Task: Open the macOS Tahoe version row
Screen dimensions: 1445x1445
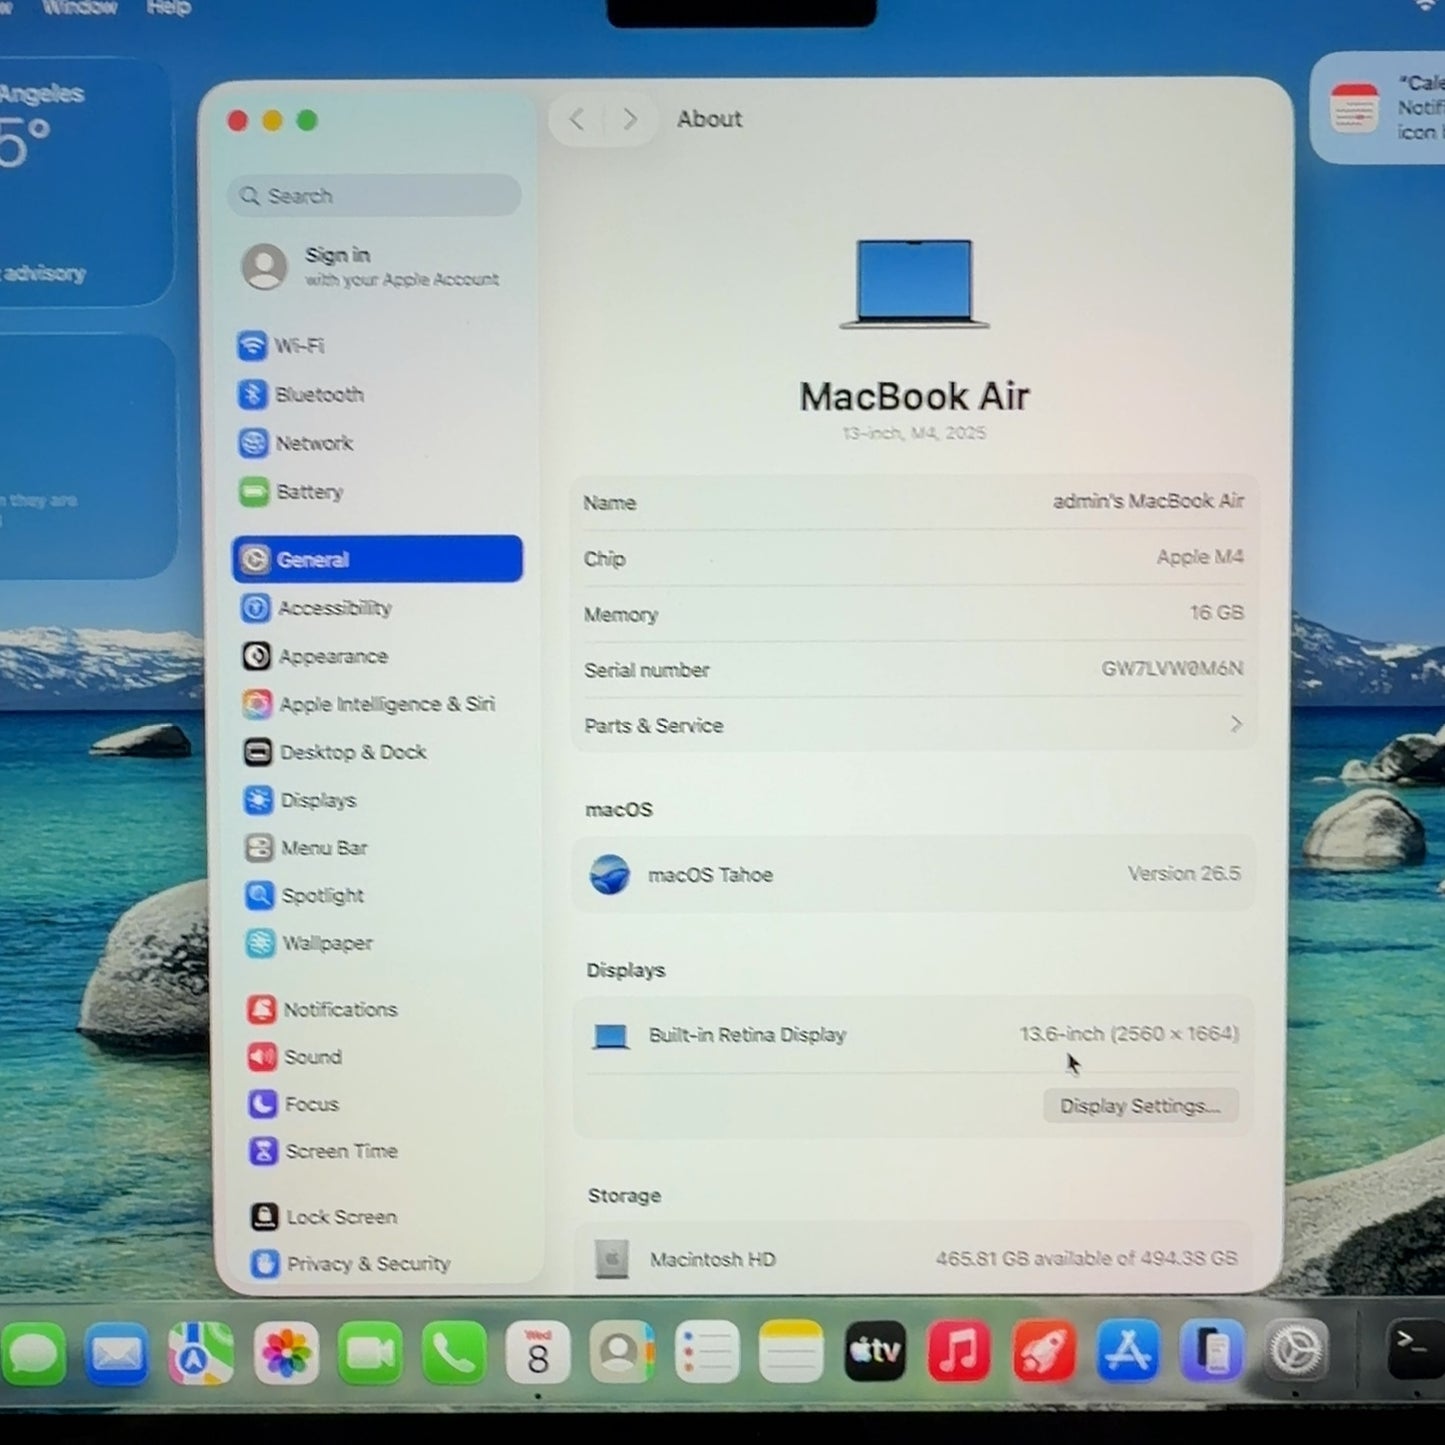Action: point(914,875)
